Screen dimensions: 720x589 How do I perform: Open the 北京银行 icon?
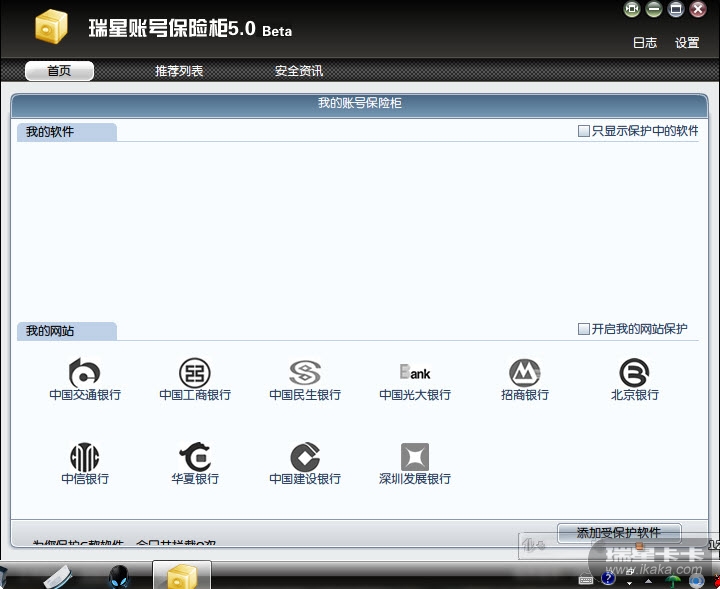pos(635,373)
